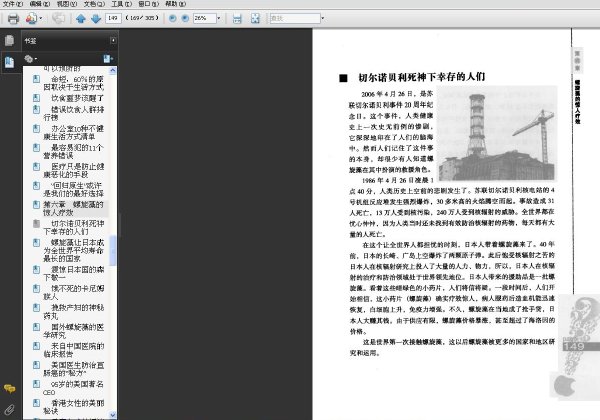Go to previous page with the up arrow
Screen dimensions: 600x420
(x=80, y=18)
